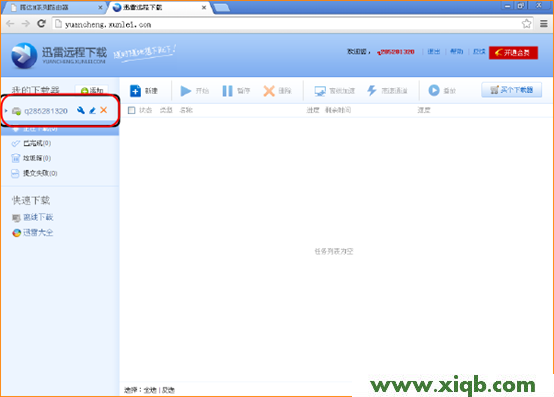Rename downloader with the pencil icon
Image resolution: width=554 pixels, height=397 pixels.
point(92,111)
